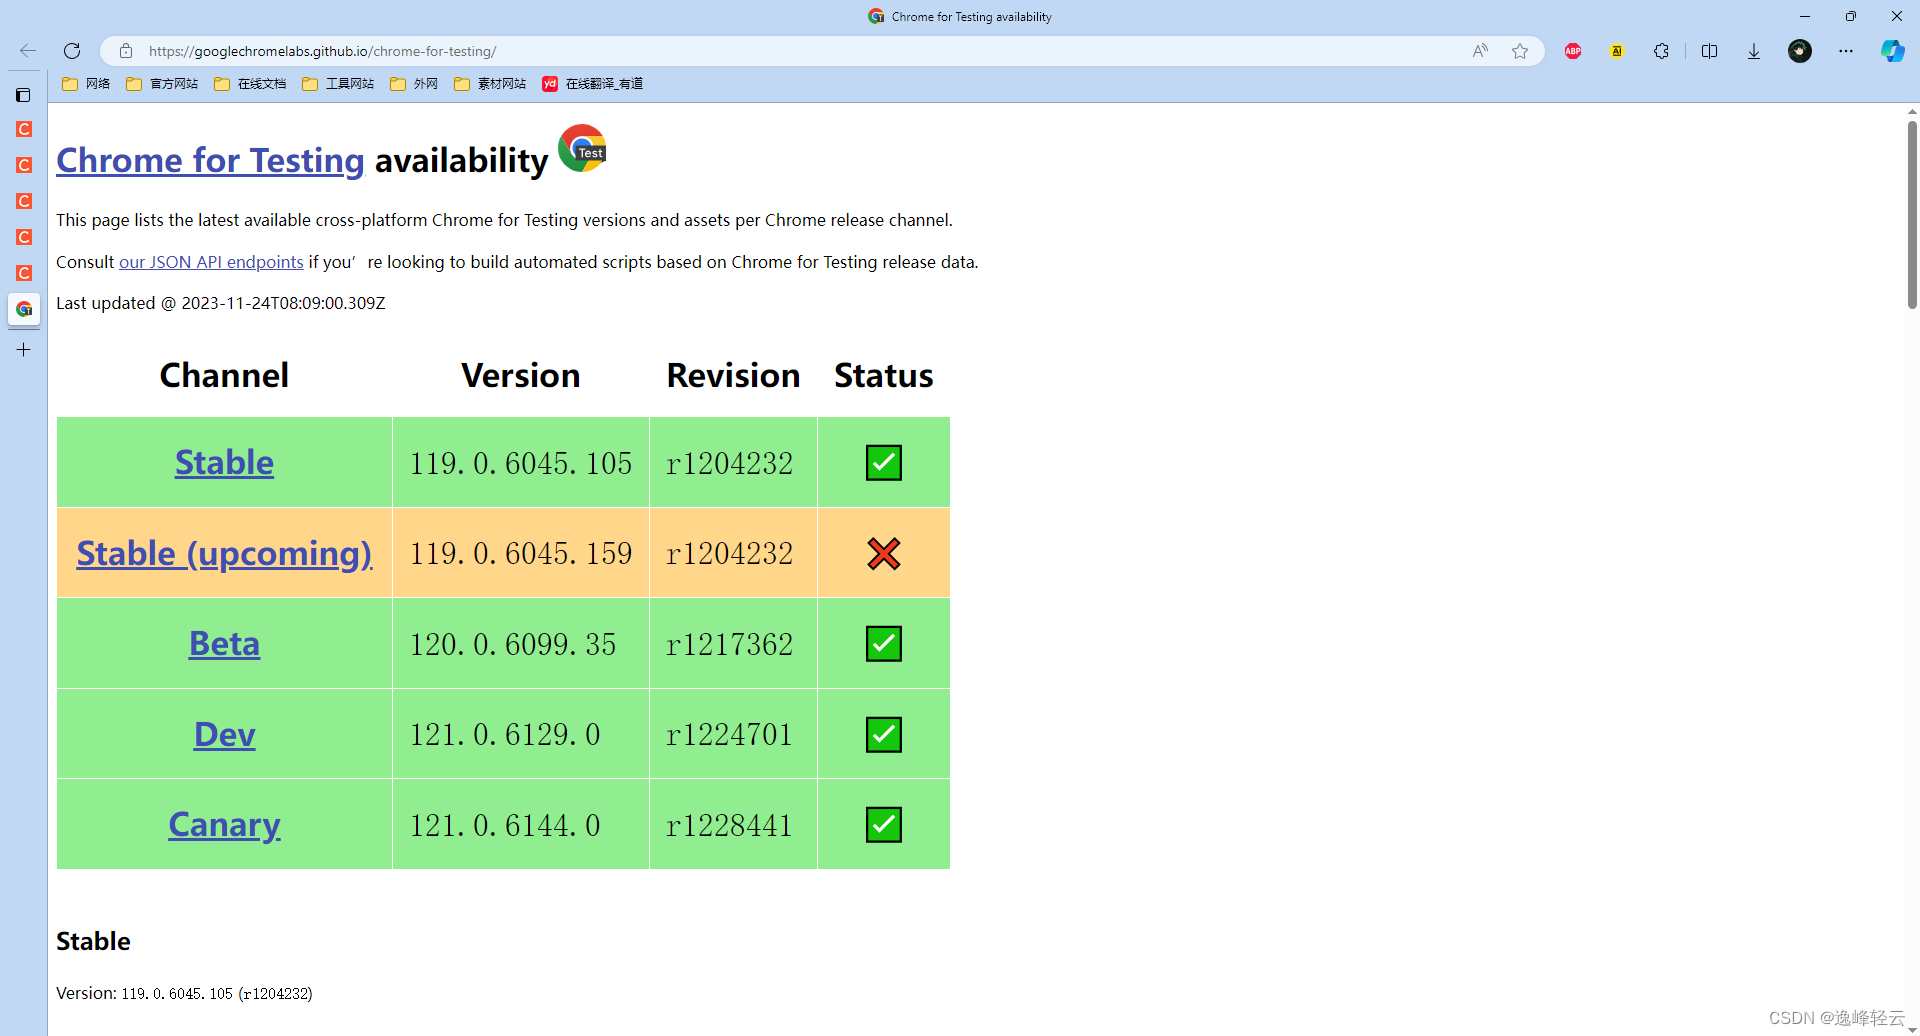Follow the Chrome for Testing heading link
1920x1036 pixels.
click(210, 160)
